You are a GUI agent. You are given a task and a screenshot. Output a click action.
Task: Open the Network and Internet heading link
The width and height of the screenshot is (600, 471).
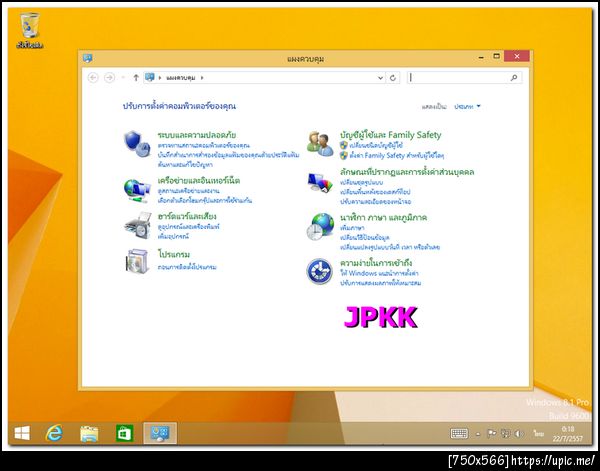point(199,180)
